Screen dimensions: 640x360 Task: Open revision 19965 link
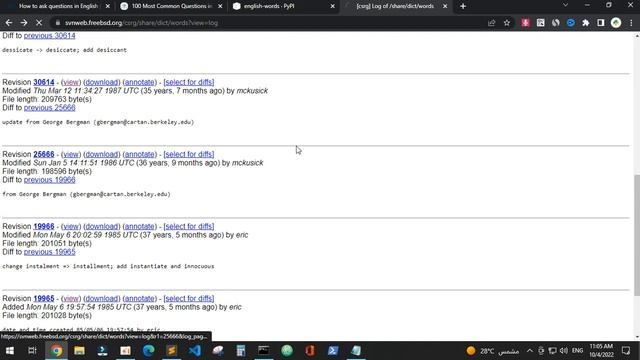click(44, 298)
